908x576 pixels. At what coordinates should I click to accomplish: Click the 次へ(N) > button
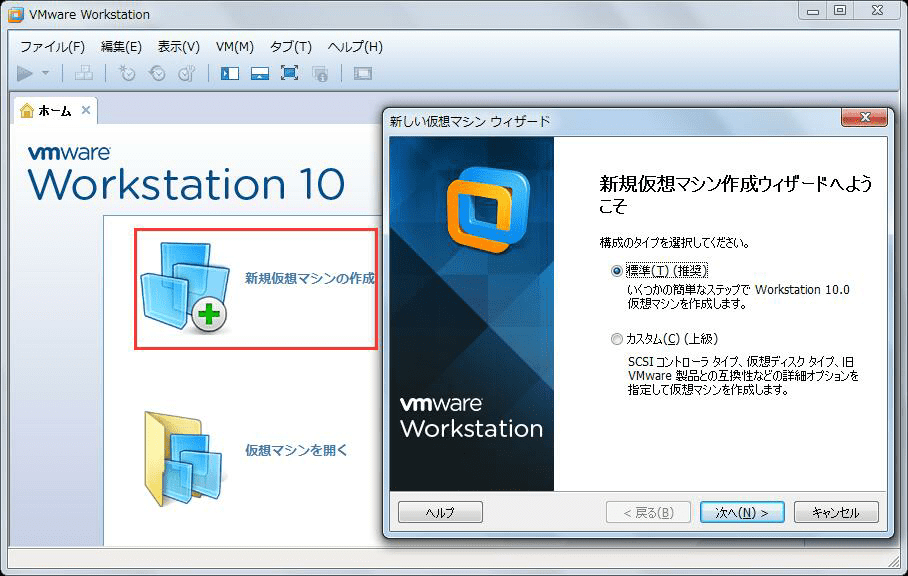[742, 512]
